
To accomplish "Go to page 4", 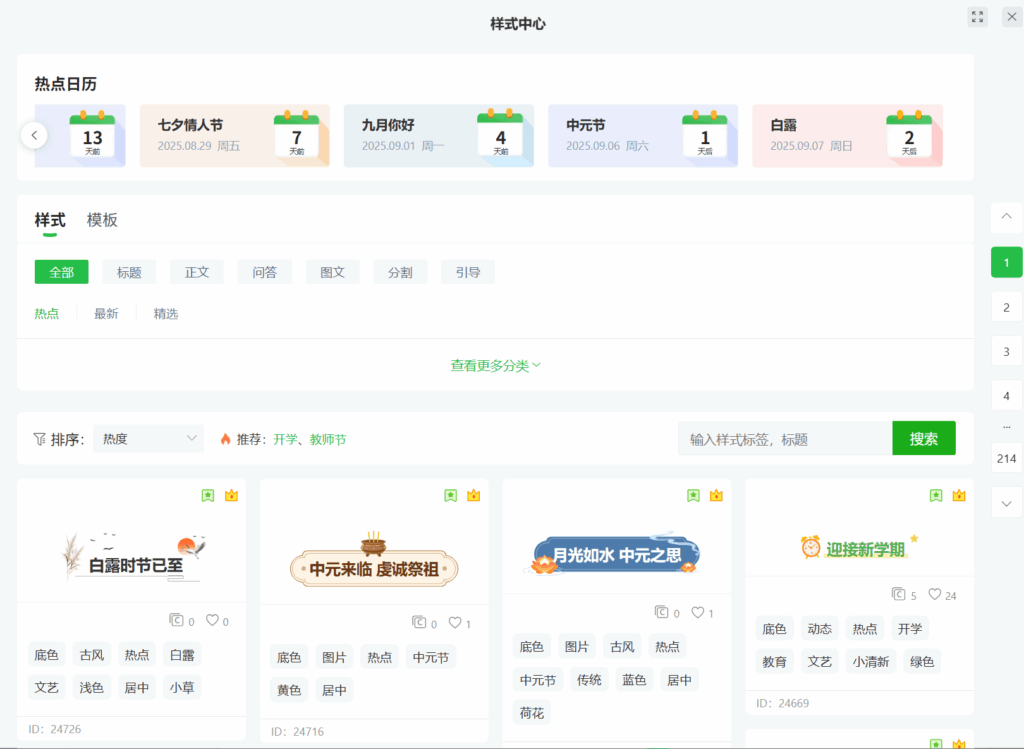I will [x=1006, y=396].
